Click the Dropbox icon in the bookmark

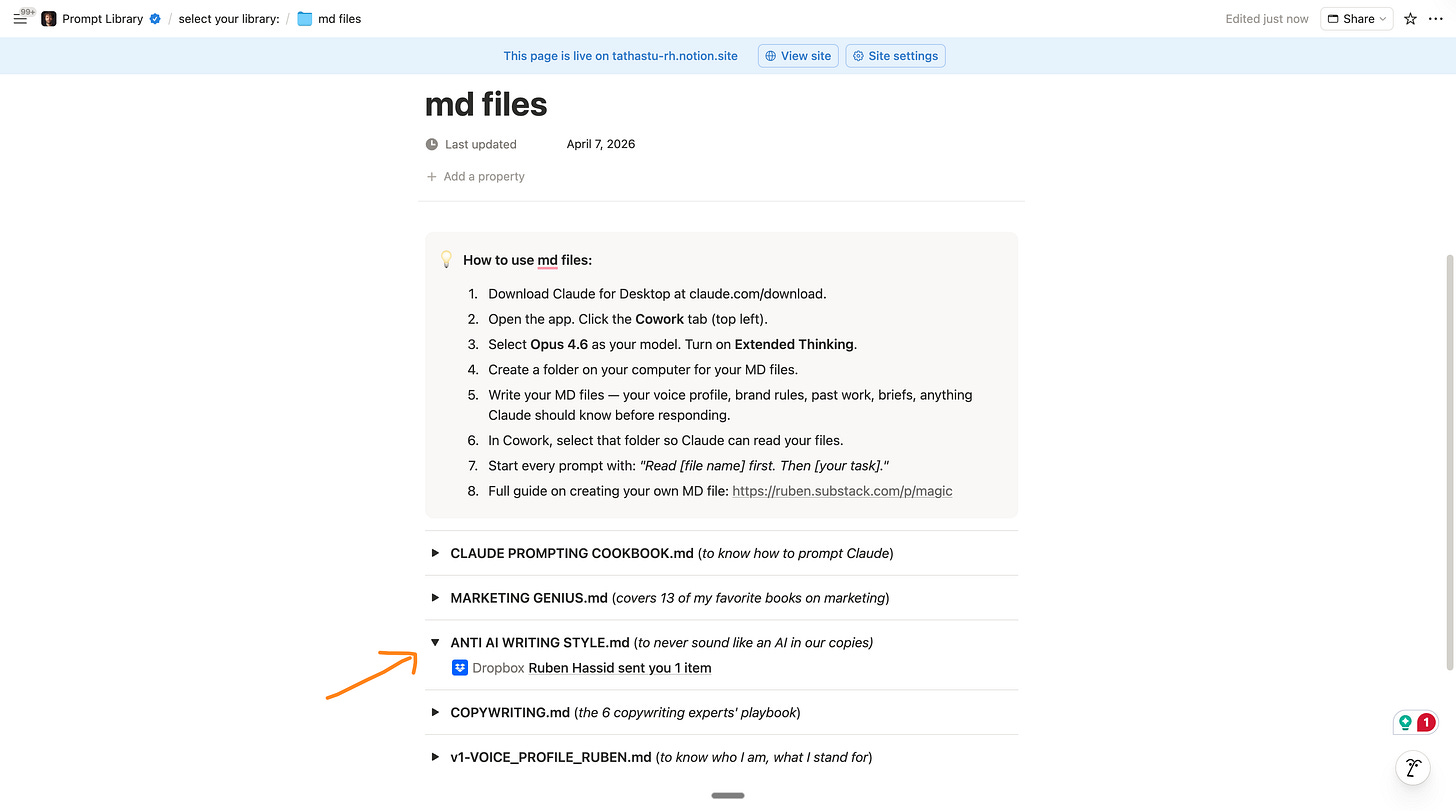pyautogui.click(x=460, y=668)
